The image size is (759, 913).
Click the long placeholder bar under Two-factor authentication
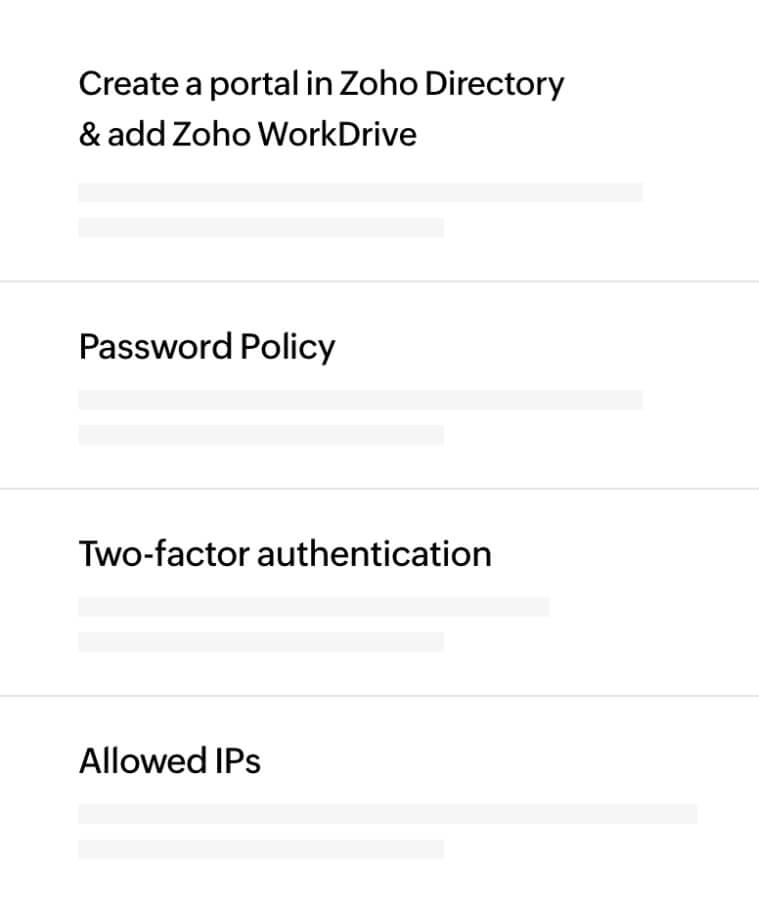tap(313, 607)
